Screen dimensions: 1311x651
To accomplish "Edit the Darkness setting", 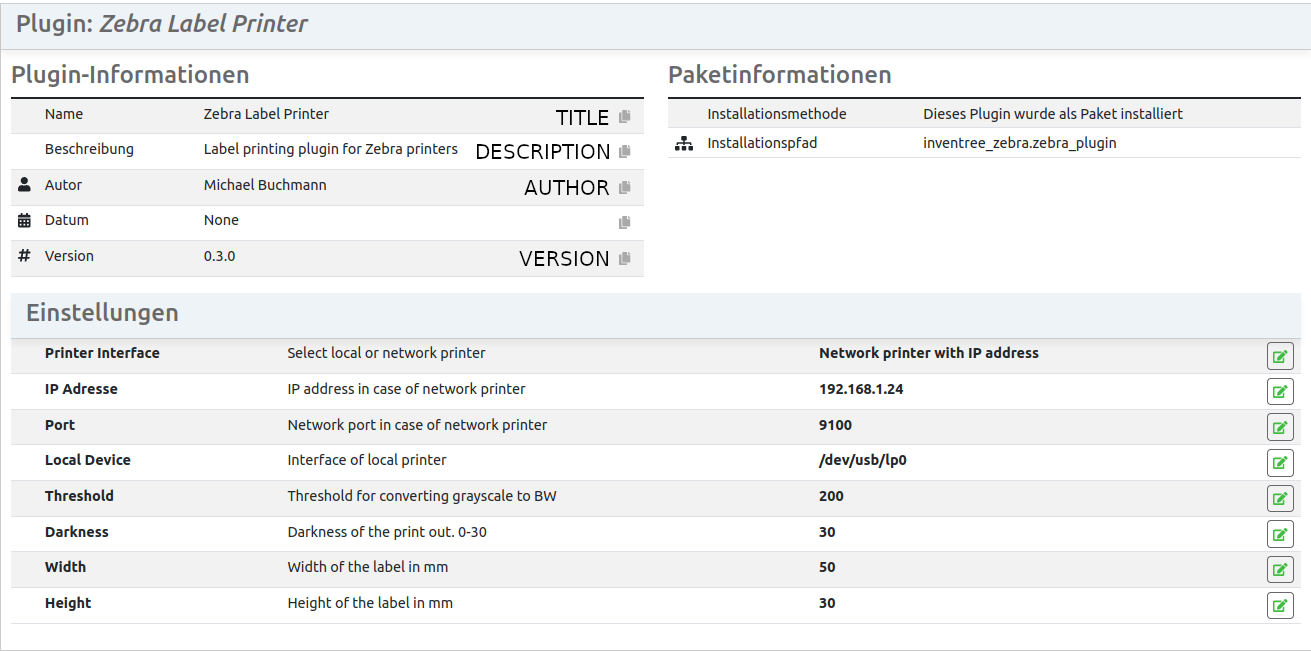I will (x=1279, y=533).
